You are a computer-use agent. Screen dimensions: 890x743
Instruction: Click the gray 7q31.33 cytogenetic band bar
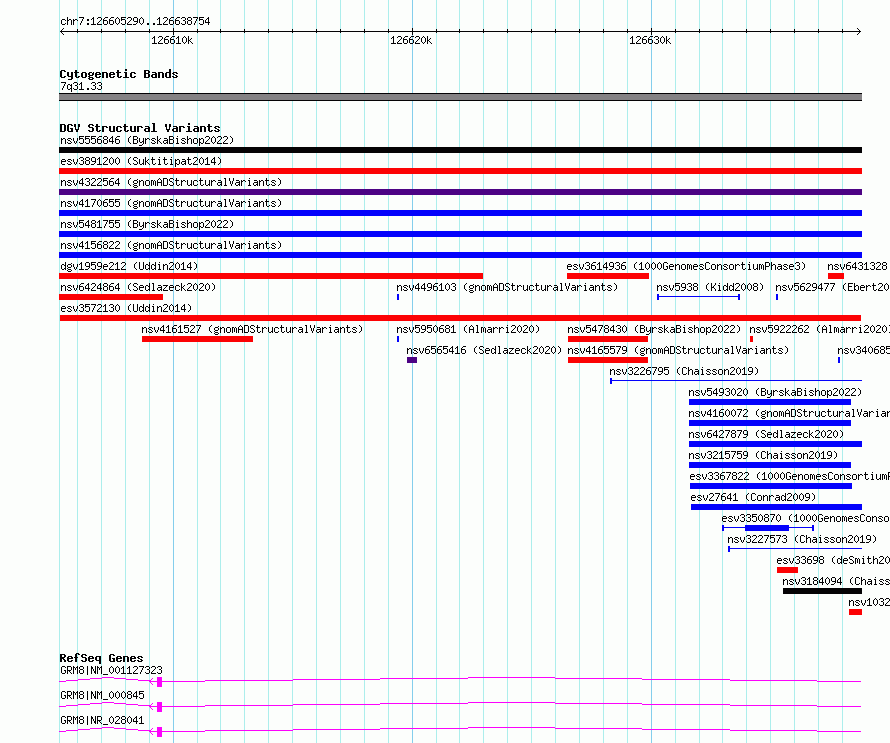(x=460, y=97)
